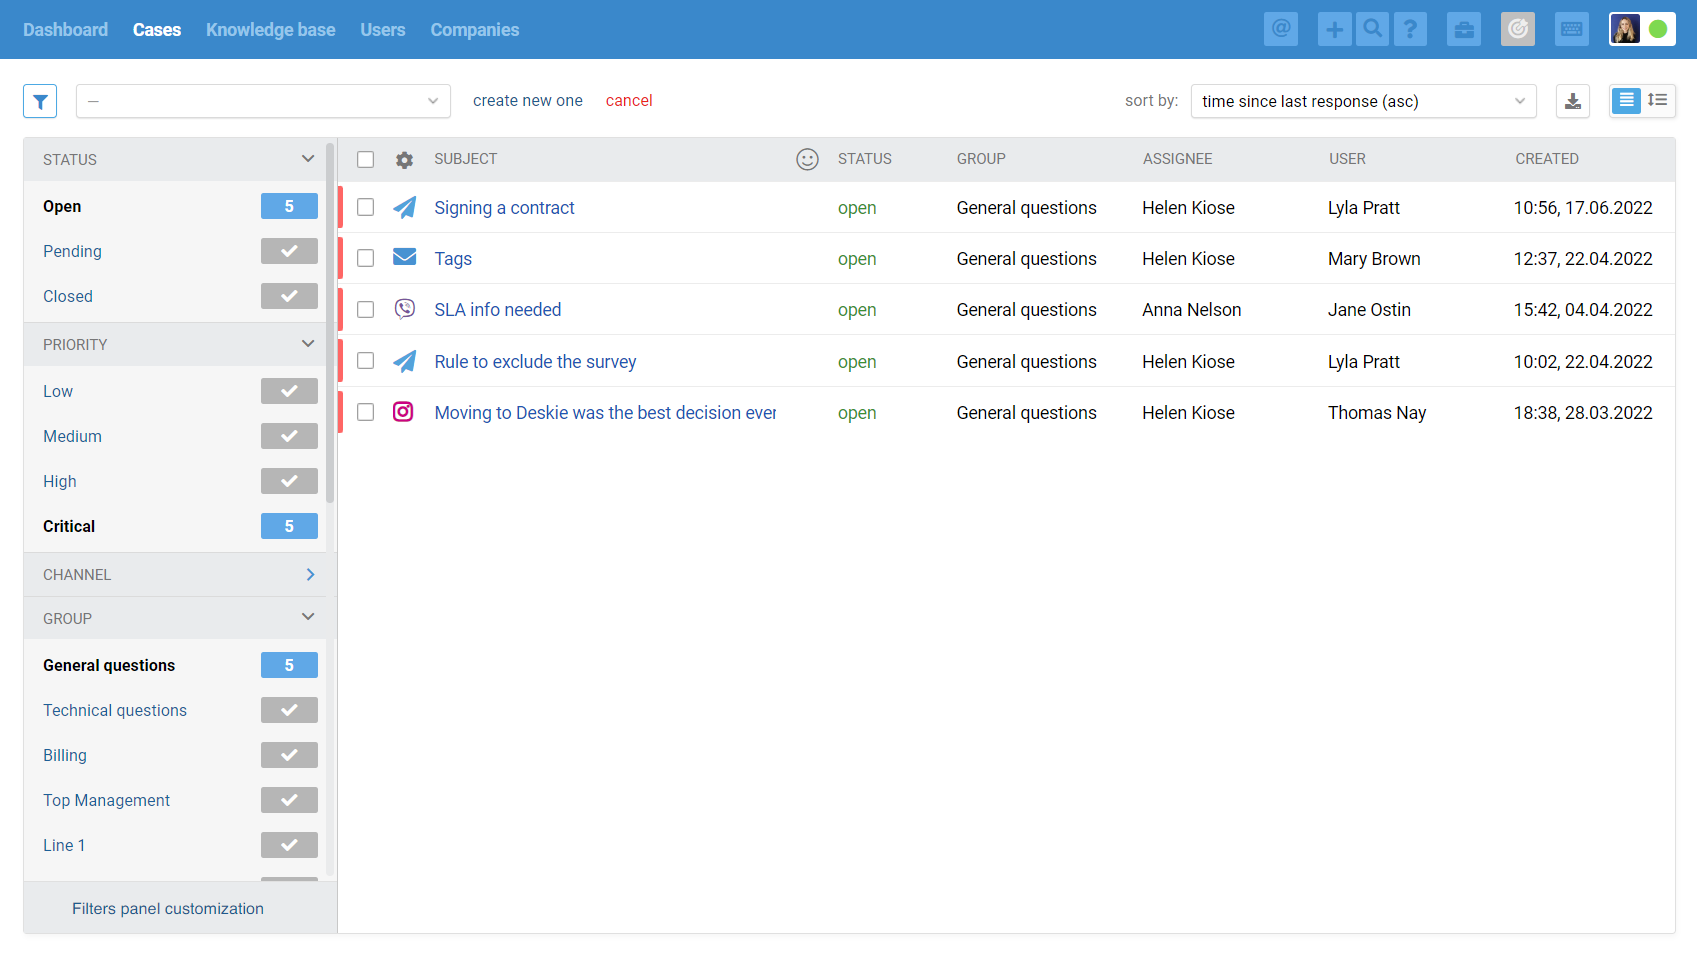Toggle Line 1 group filter checkmark
Screen dimensions: 1697x955
click(289, 845)
